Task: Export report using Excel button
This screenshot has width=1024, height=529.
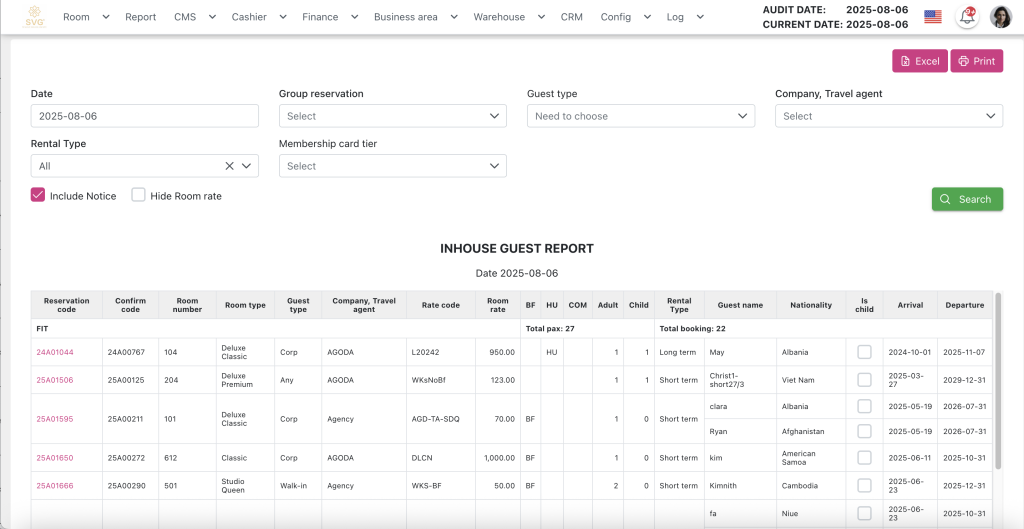Action: pos(919,61)
